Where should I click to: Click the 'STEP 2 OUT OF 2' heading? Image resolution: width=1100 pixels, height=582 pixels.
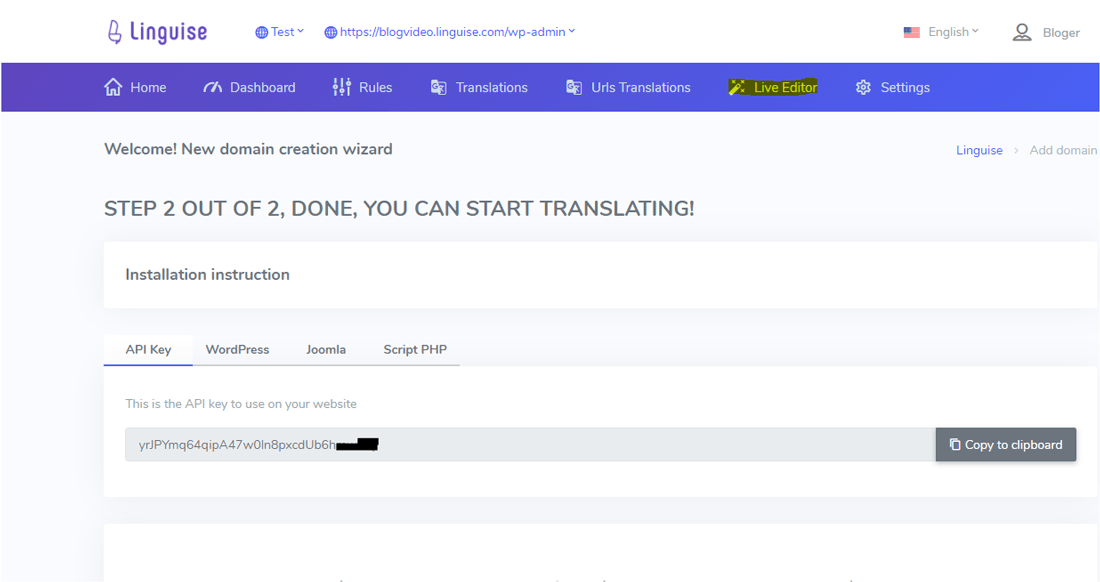coord(399,208)
